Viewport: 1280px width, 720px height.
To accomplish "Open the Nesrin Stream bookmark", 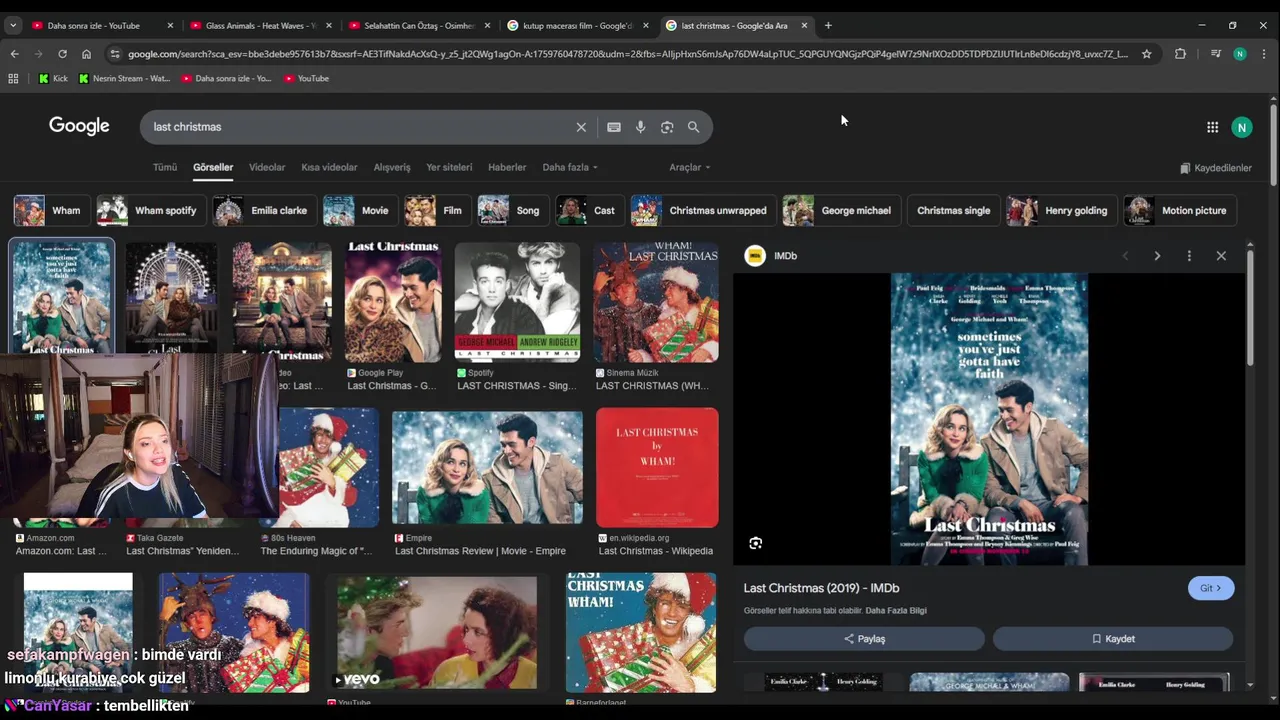I will (x=124, y=78).
